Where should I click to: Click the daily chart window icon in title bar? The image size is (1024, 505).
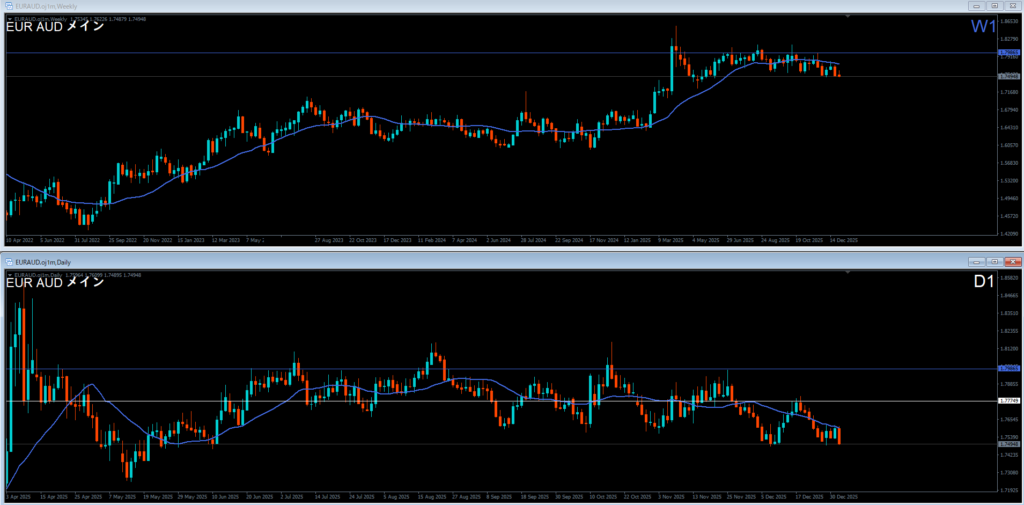(8, 261)
